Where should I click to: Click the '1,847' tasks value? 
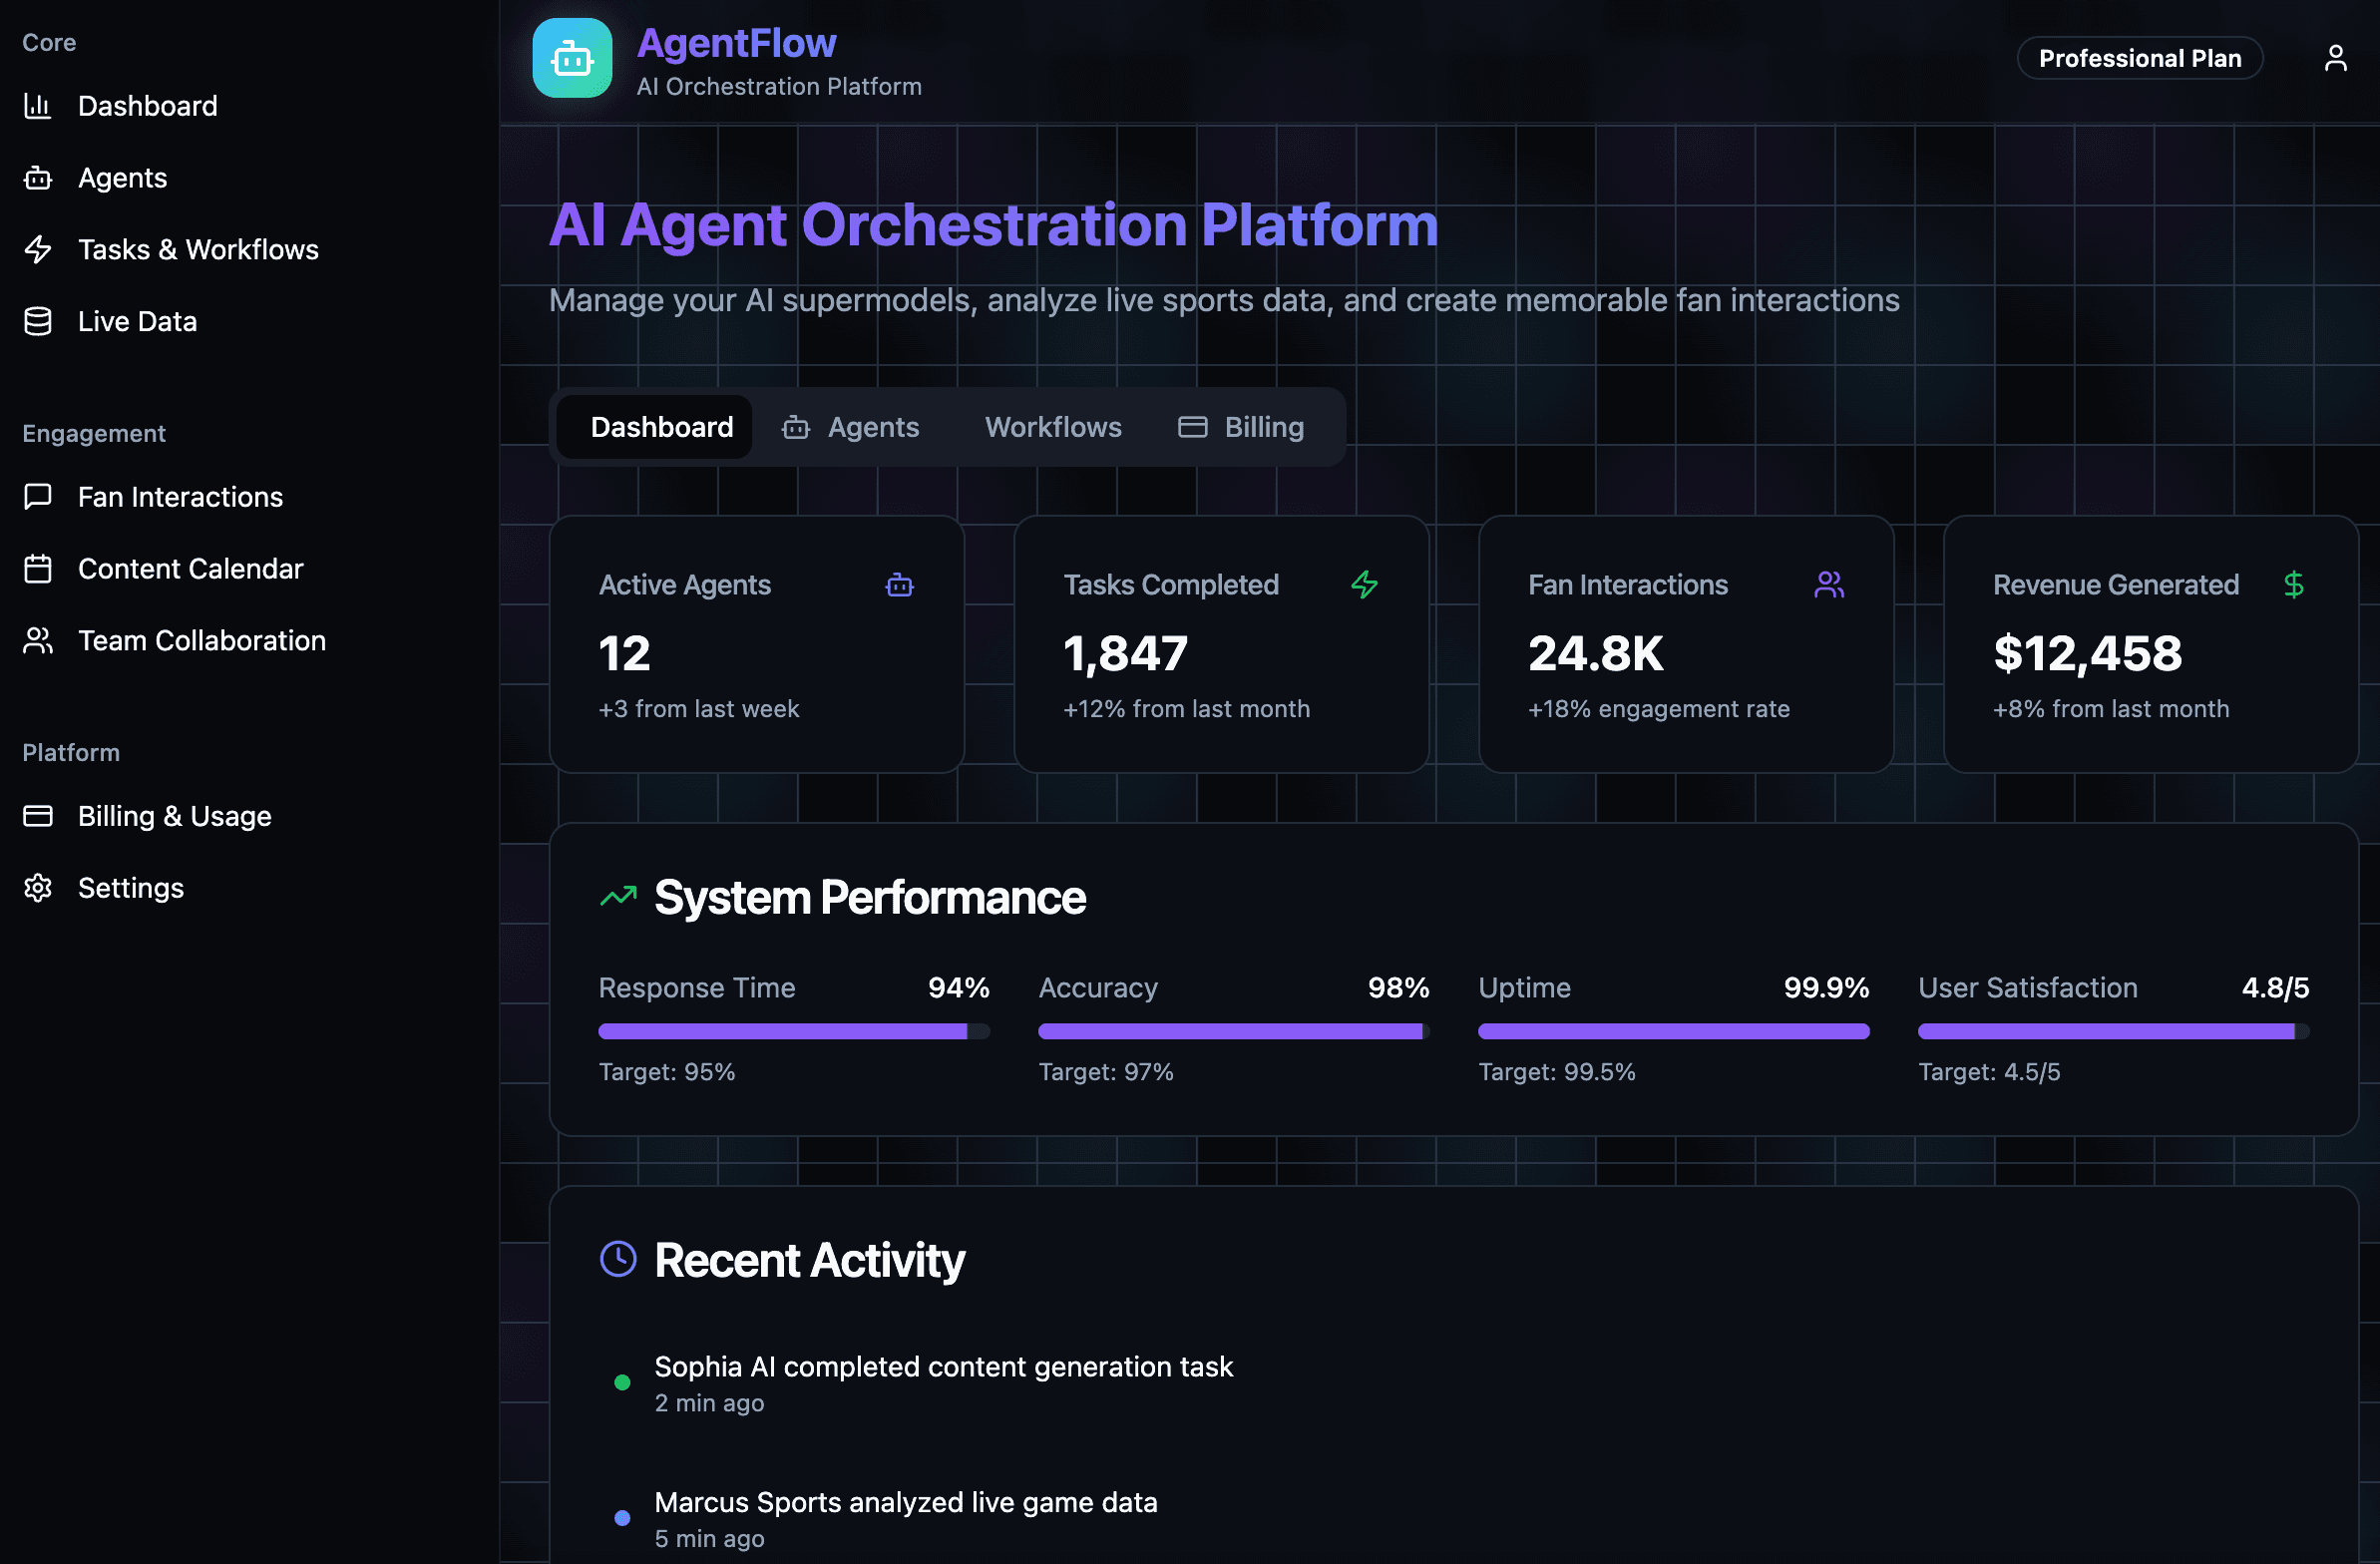1125,654
